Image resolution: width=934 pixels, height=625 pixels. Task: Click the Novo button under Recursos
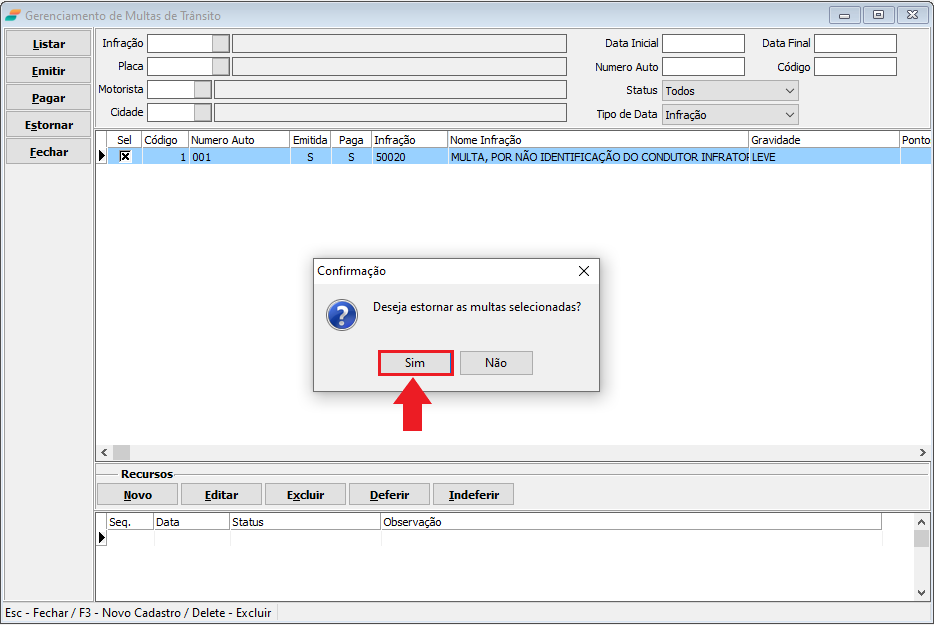click(x=138, y=495)
